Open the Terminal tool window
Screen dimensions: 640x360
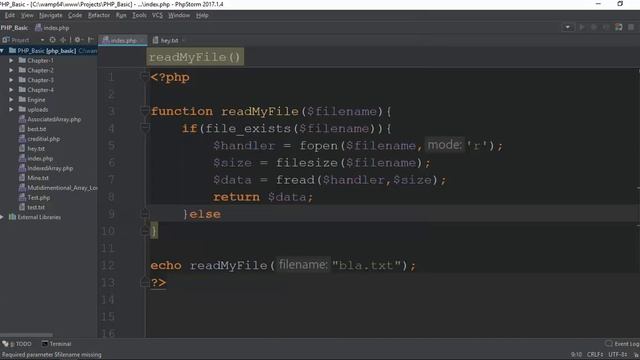pos(57,344)
